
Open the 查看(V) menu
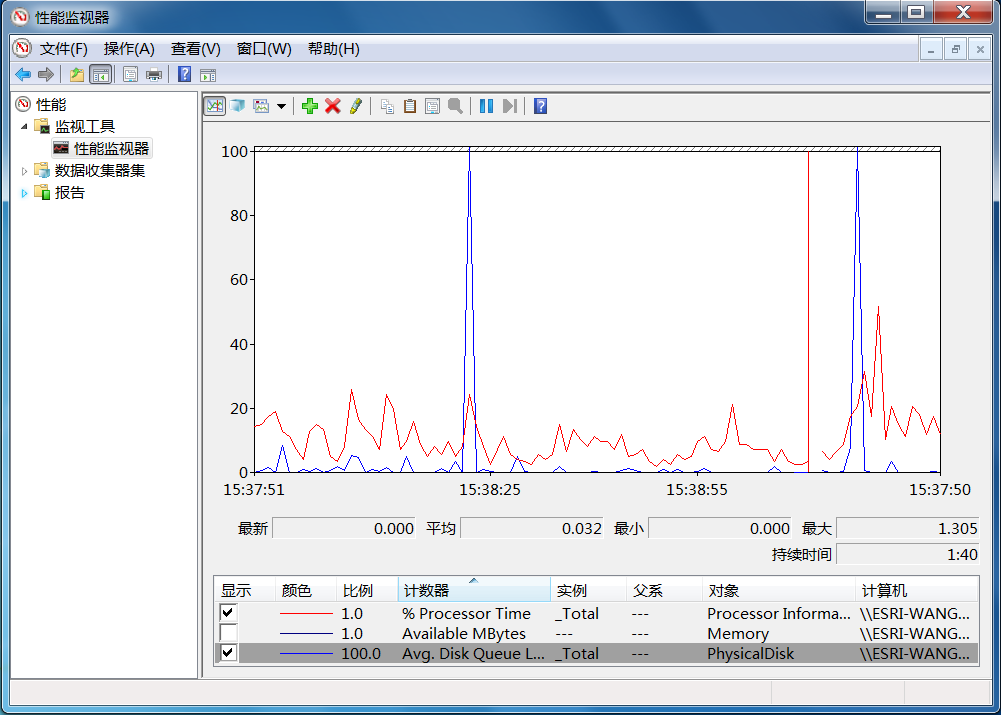[x=195, y=49]
